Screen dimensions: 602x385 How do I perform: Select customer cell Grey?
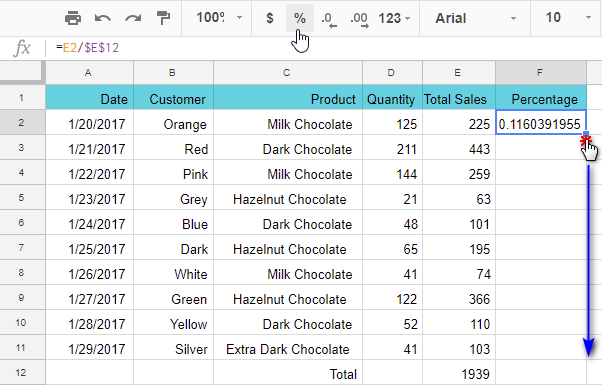tap(173, 197)
